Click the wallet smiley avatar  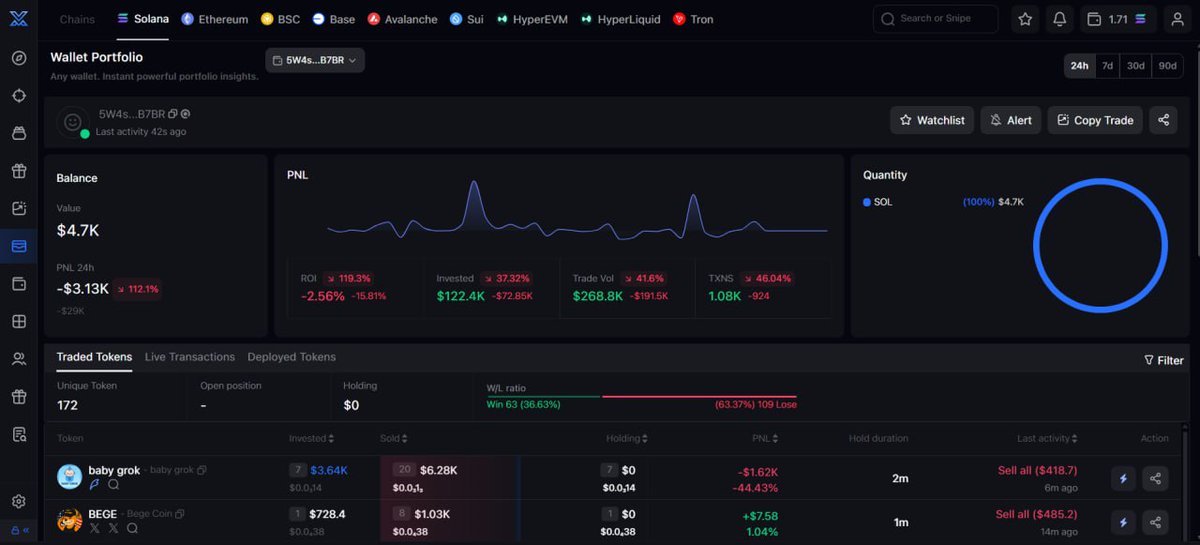coord(72,121)
